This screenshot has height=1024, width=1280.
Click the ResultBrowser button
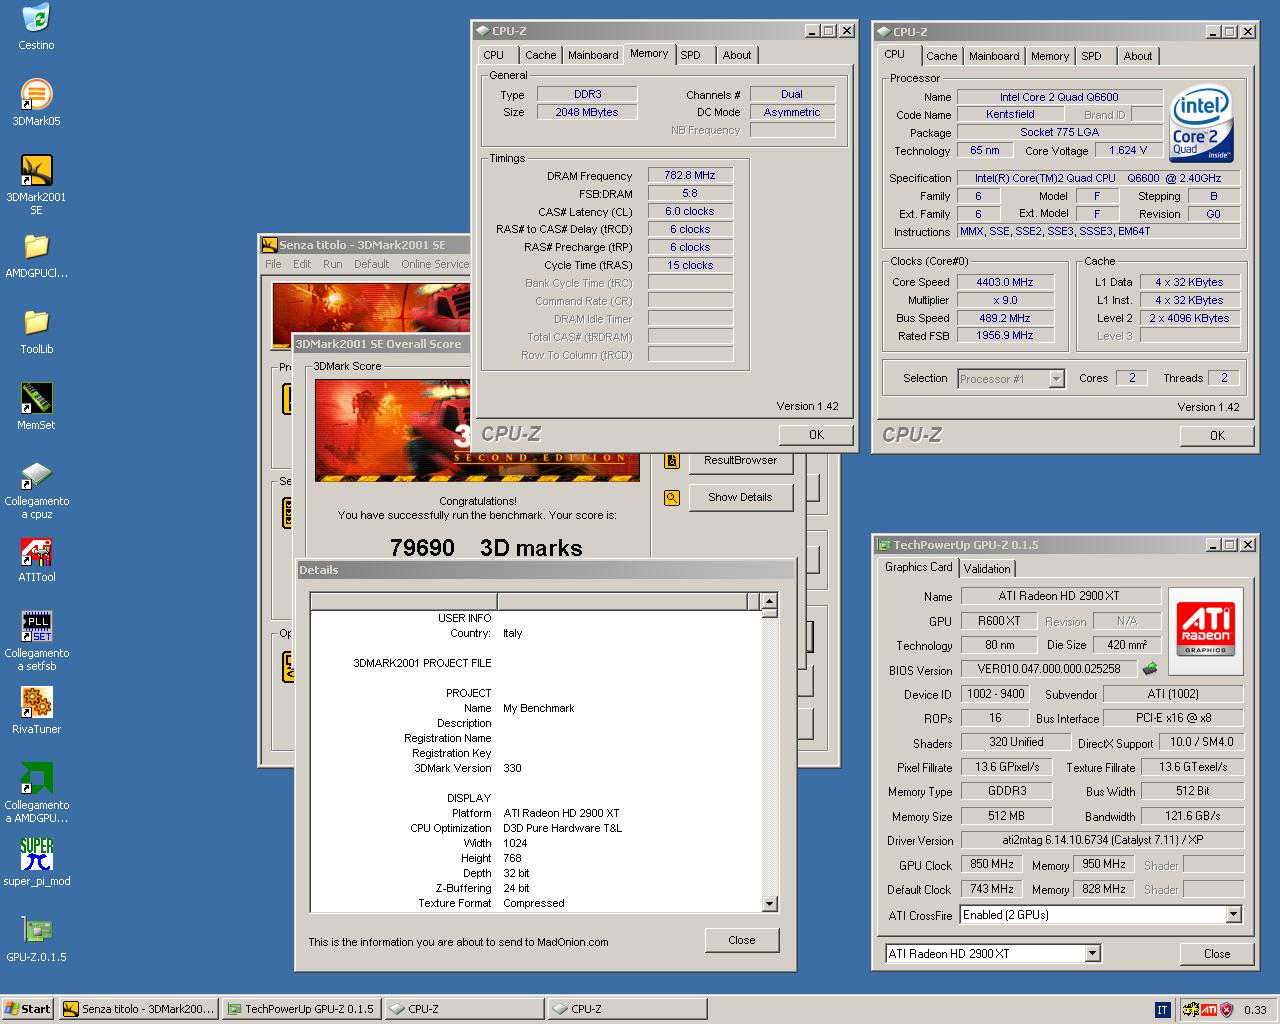pyautogui.click(x=740, y=461)
